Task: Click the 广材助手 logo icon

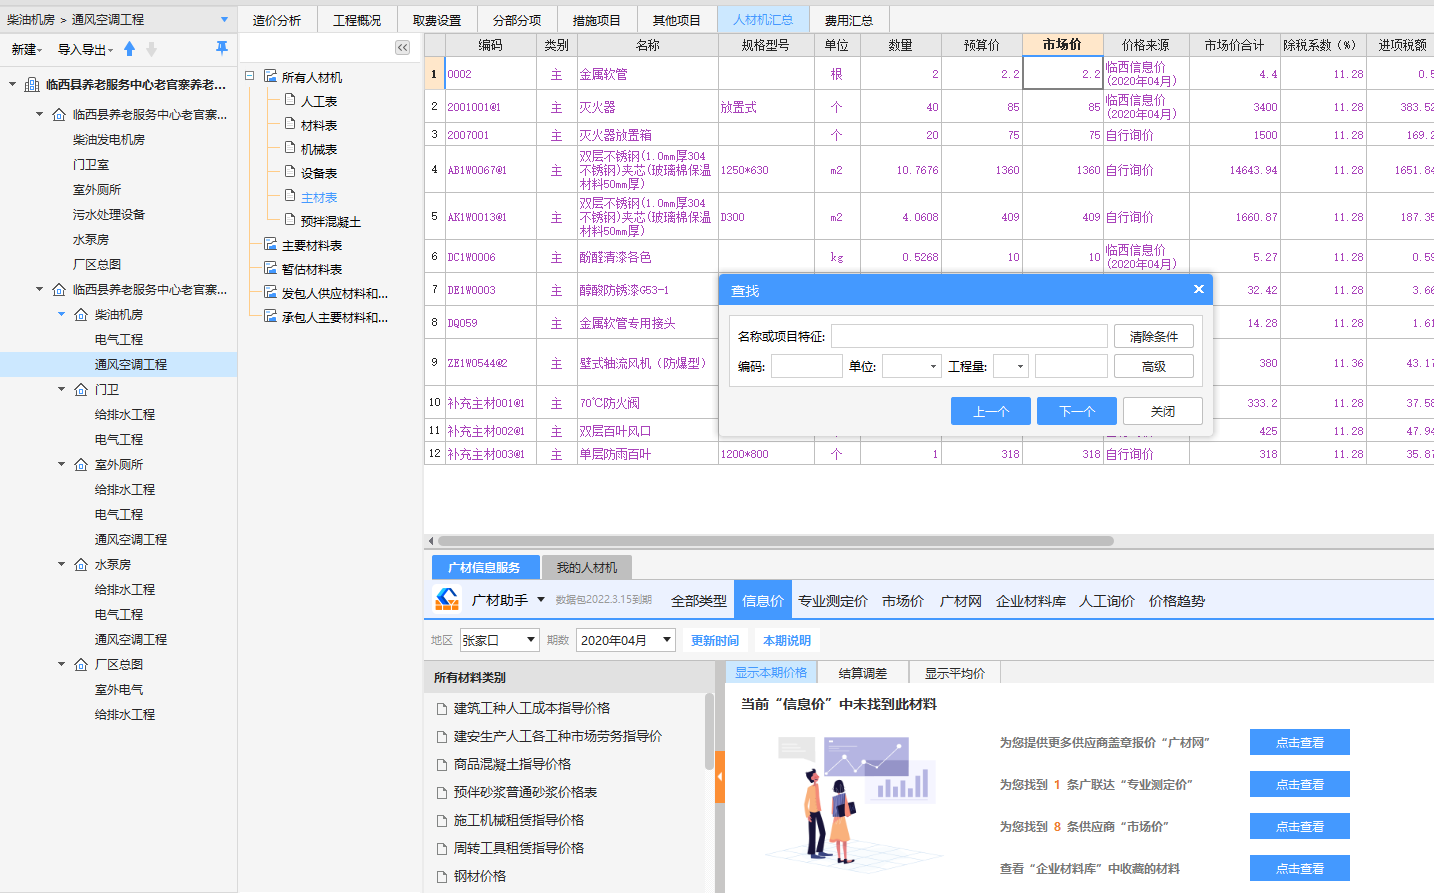Action: pos(447,600)
